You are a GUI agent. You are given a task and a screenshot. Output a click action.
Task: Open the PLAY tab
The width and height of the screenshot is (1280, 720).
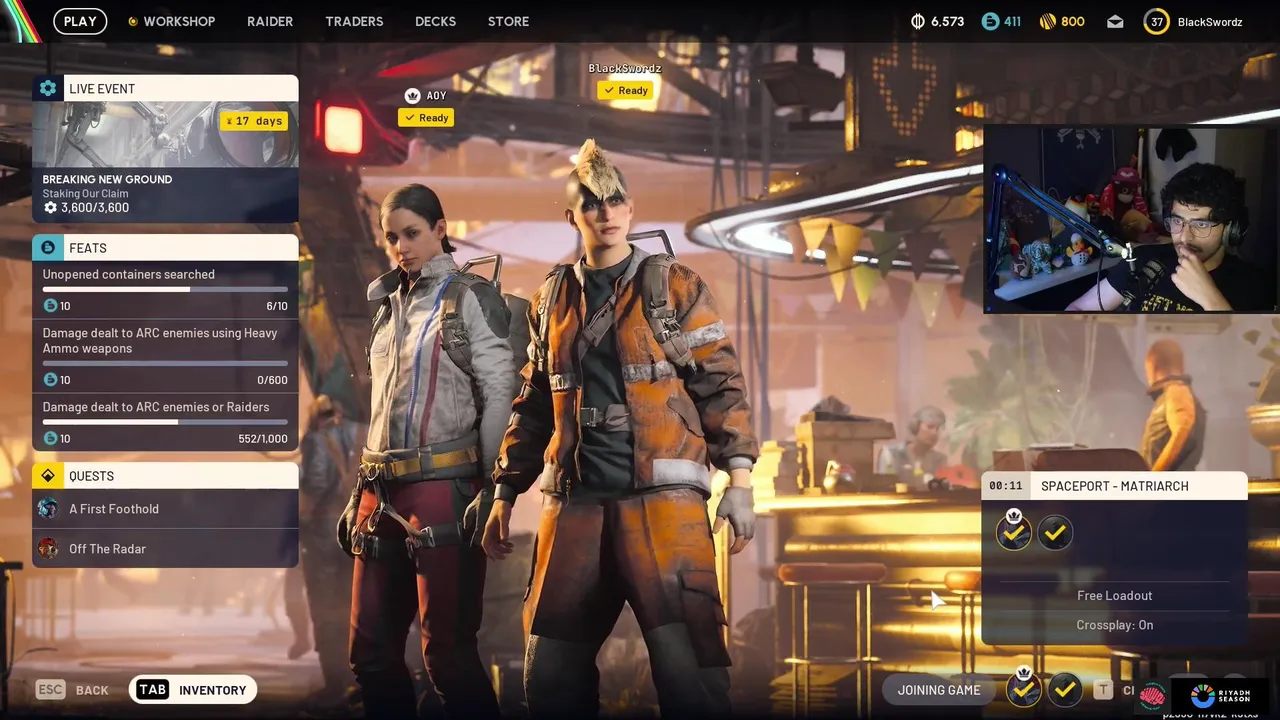click(80, 21)
